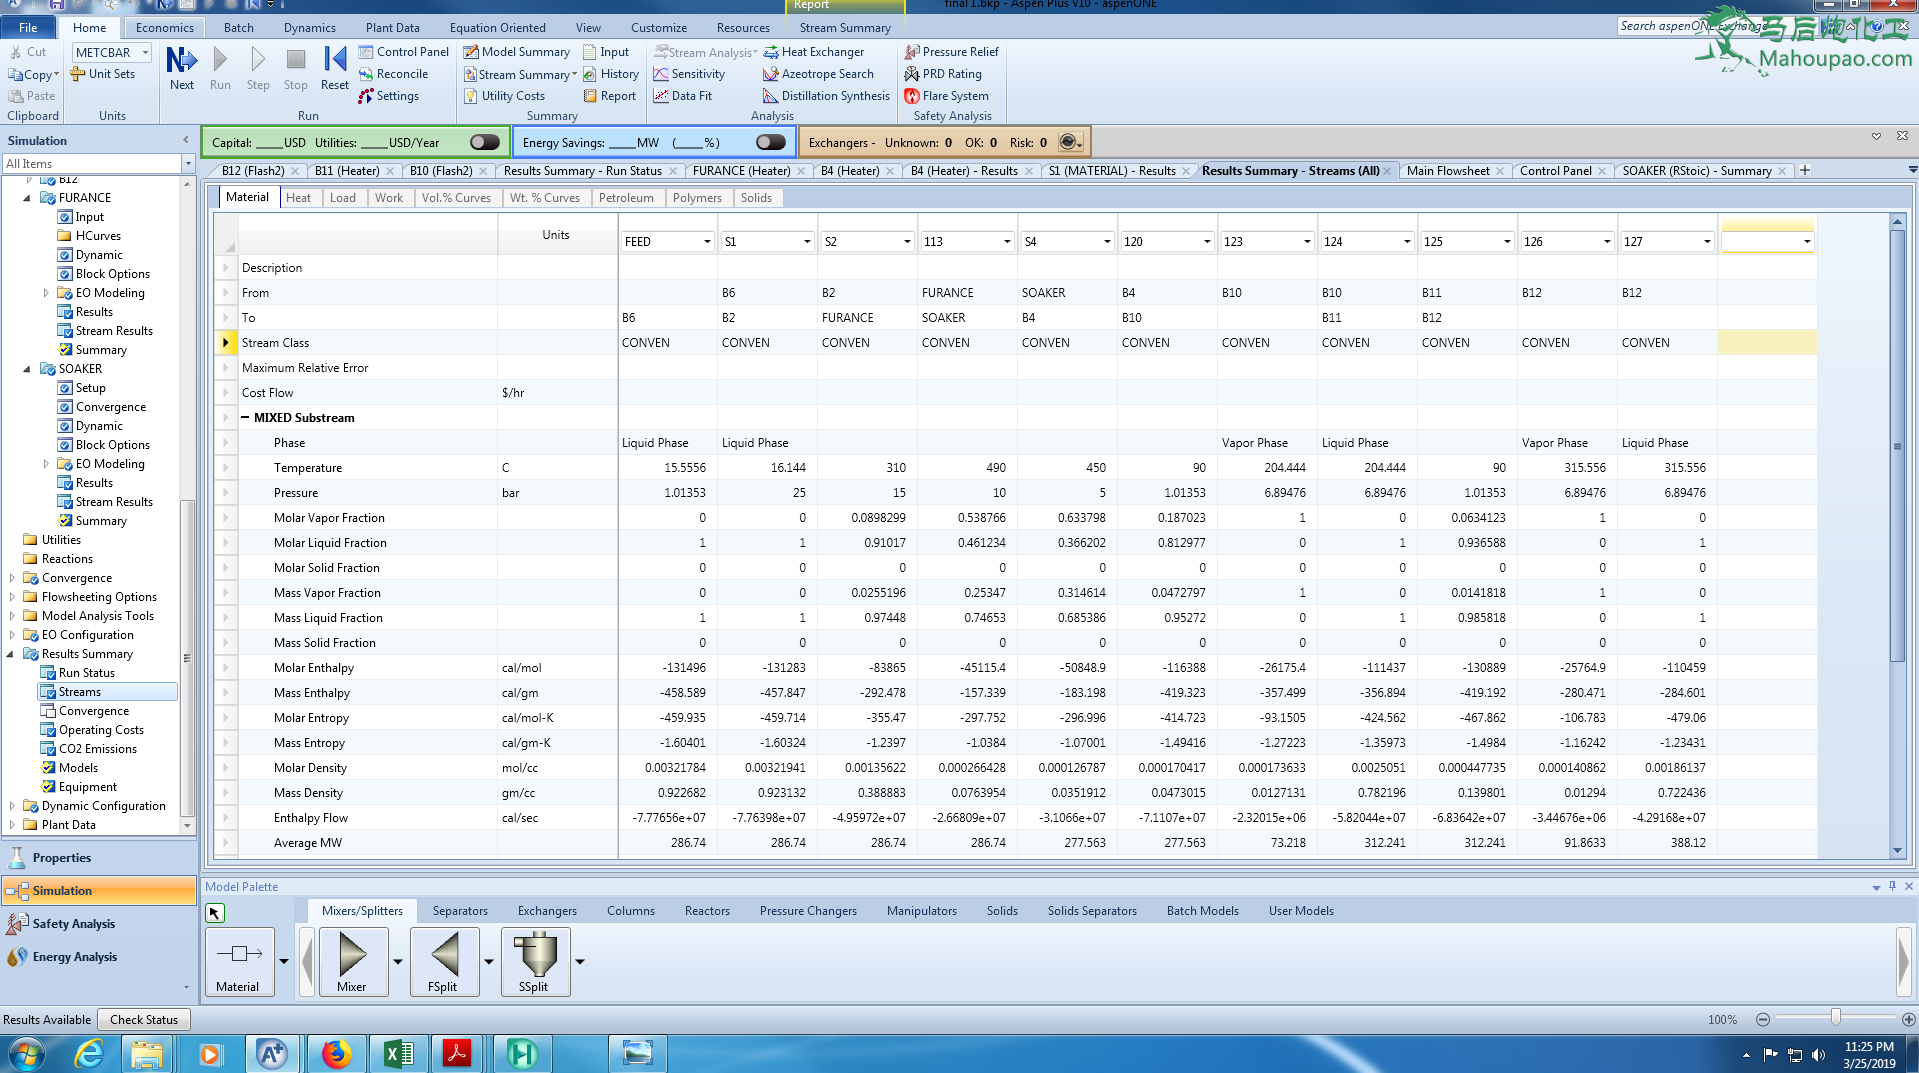
Task: Toggle the Energy Savings switch
Action: point(770,142)
